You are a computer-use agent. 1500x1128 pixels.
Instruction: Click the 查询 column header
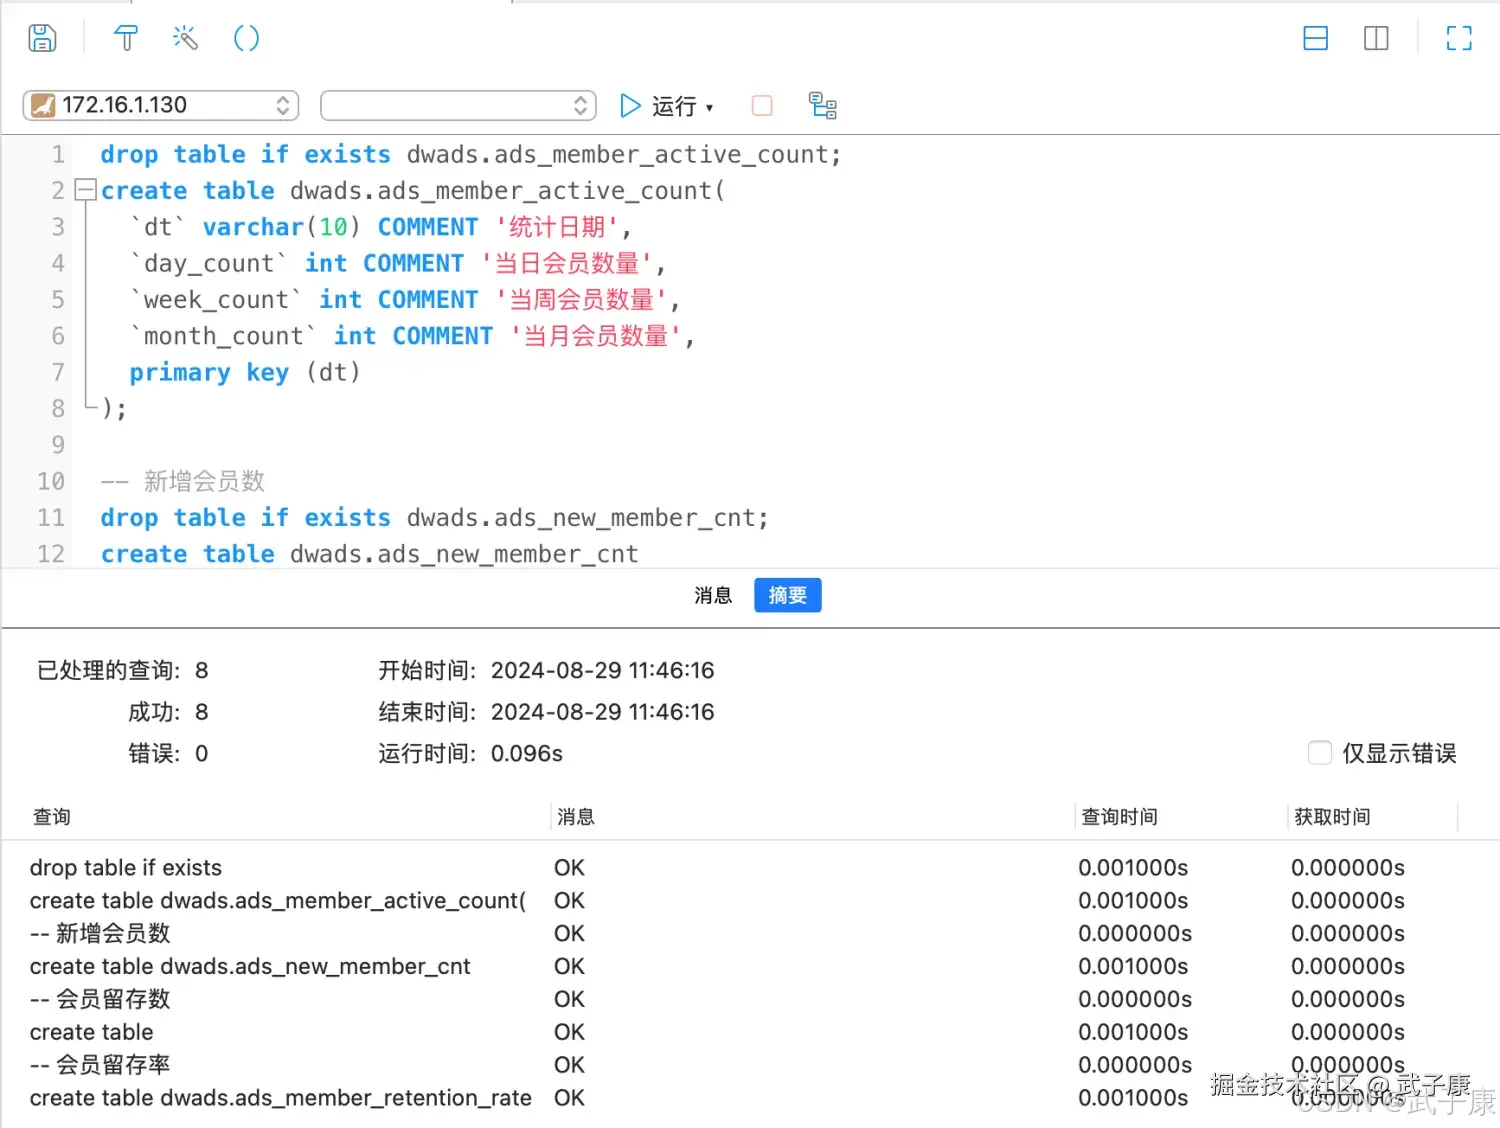(x=52, y=817)
